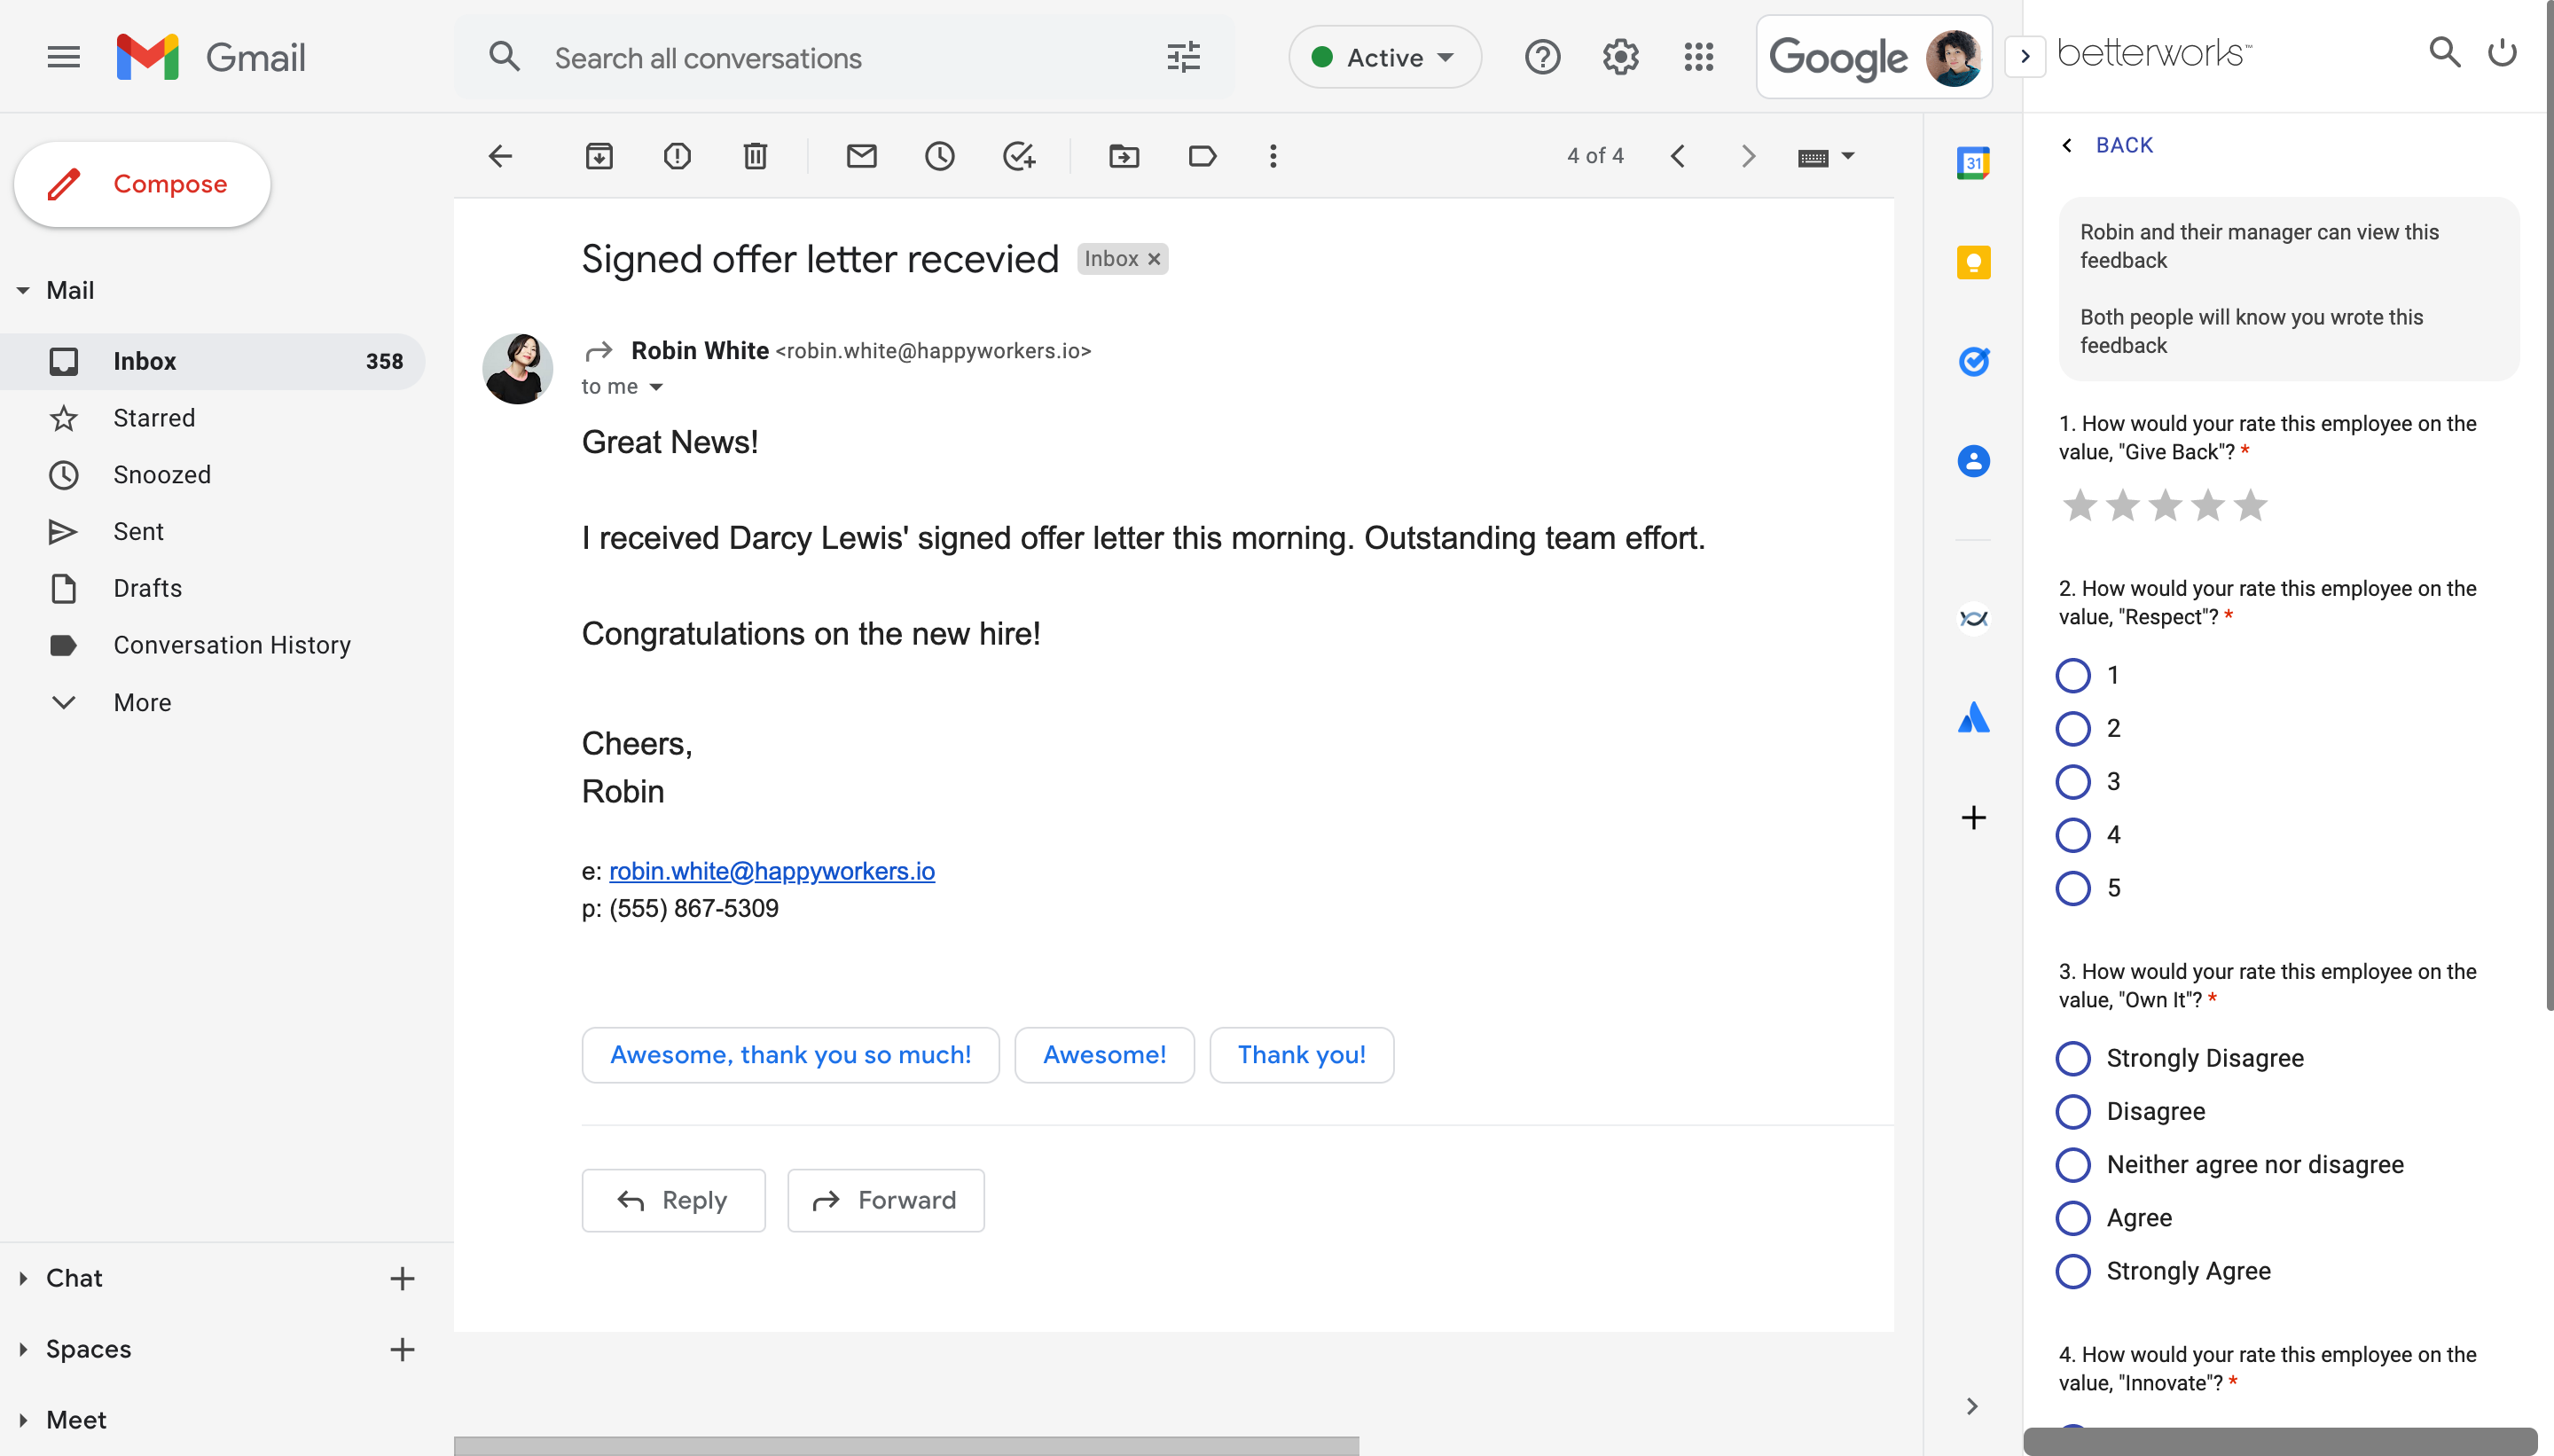Click the Delete icon in Gmail toolbar
Image resolution: width=2554 pixels, height=1456 pixels.
tap(758, 156)
